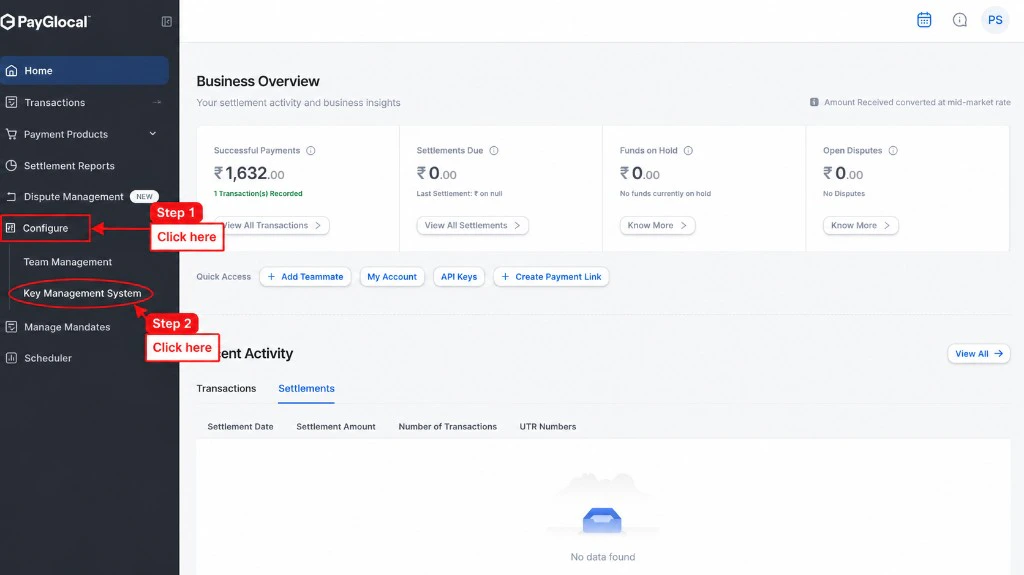Open API Keys quick access

458,277
